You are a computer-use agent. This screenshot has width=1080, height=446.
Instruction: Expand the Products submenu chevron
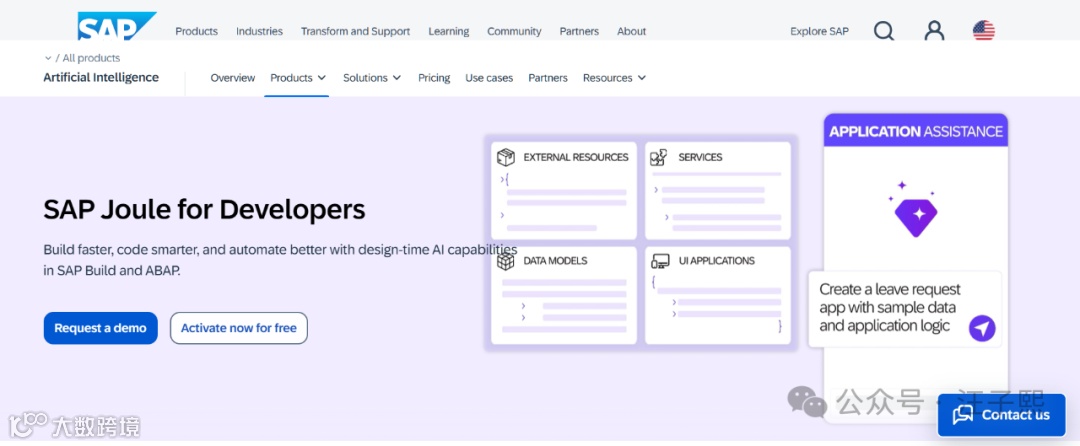click(x=322, y=78)
